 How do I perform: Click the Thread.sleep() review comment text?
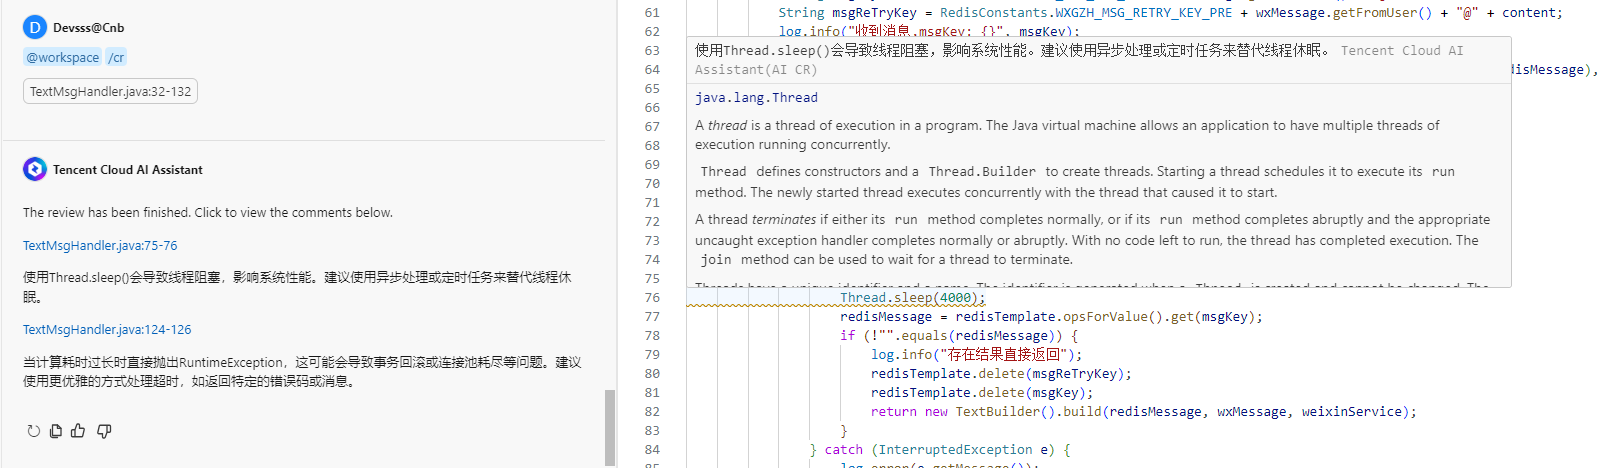pyautogui.click(x=297, y=287)
